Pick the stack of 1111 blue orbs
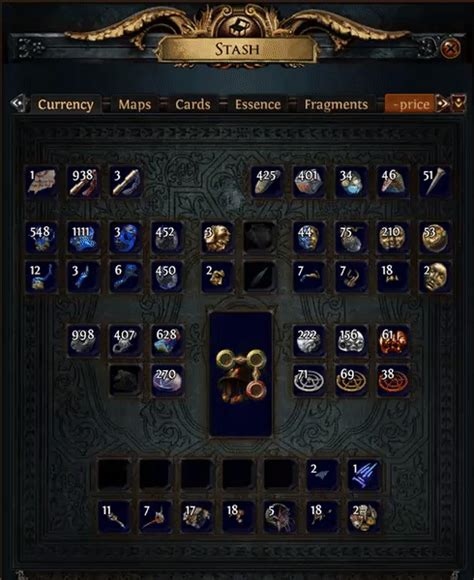474x580 pixels. pyautogui.click(x=83, y=237)
